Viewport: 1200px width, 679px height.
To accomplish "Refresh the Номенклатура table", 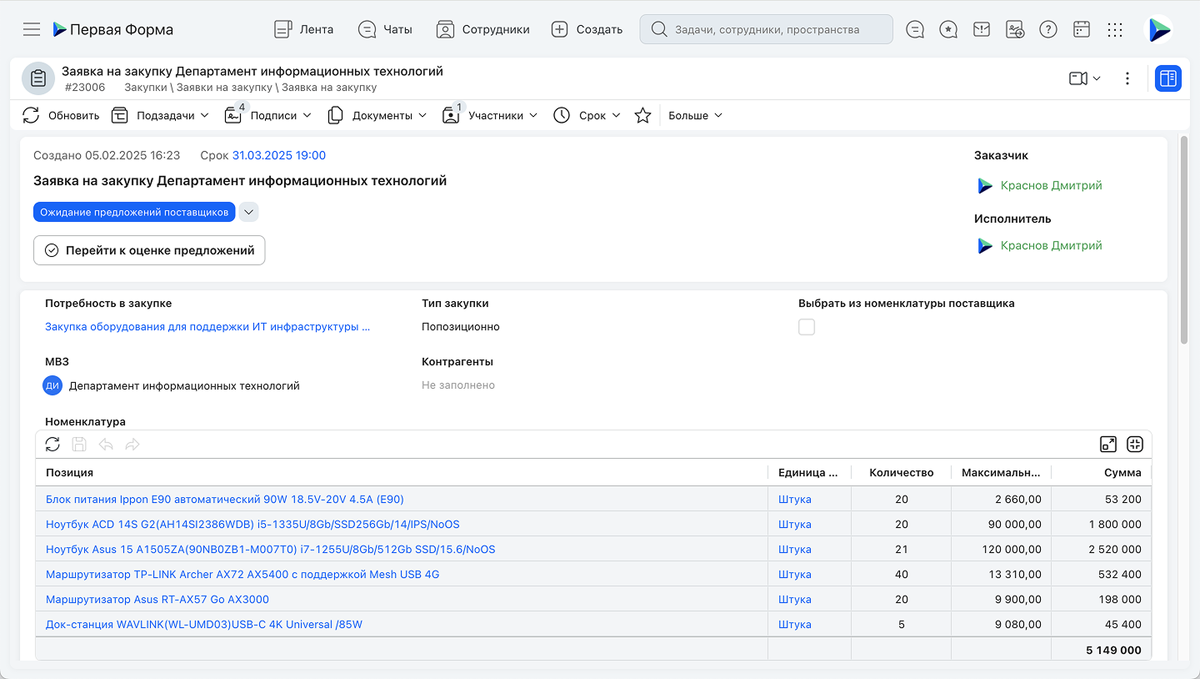I will (53, 444).
